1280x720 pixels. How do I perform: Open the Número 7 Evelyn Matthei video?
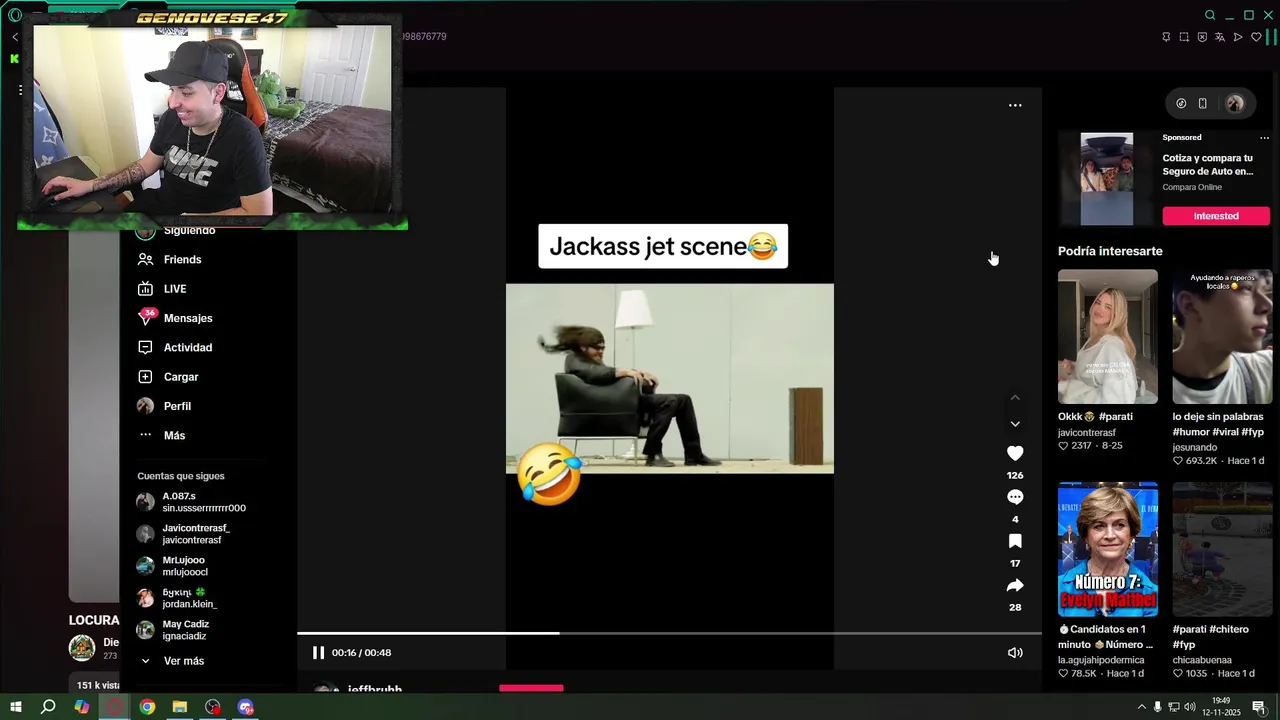pyautogui.click(x=1108, y=549)
